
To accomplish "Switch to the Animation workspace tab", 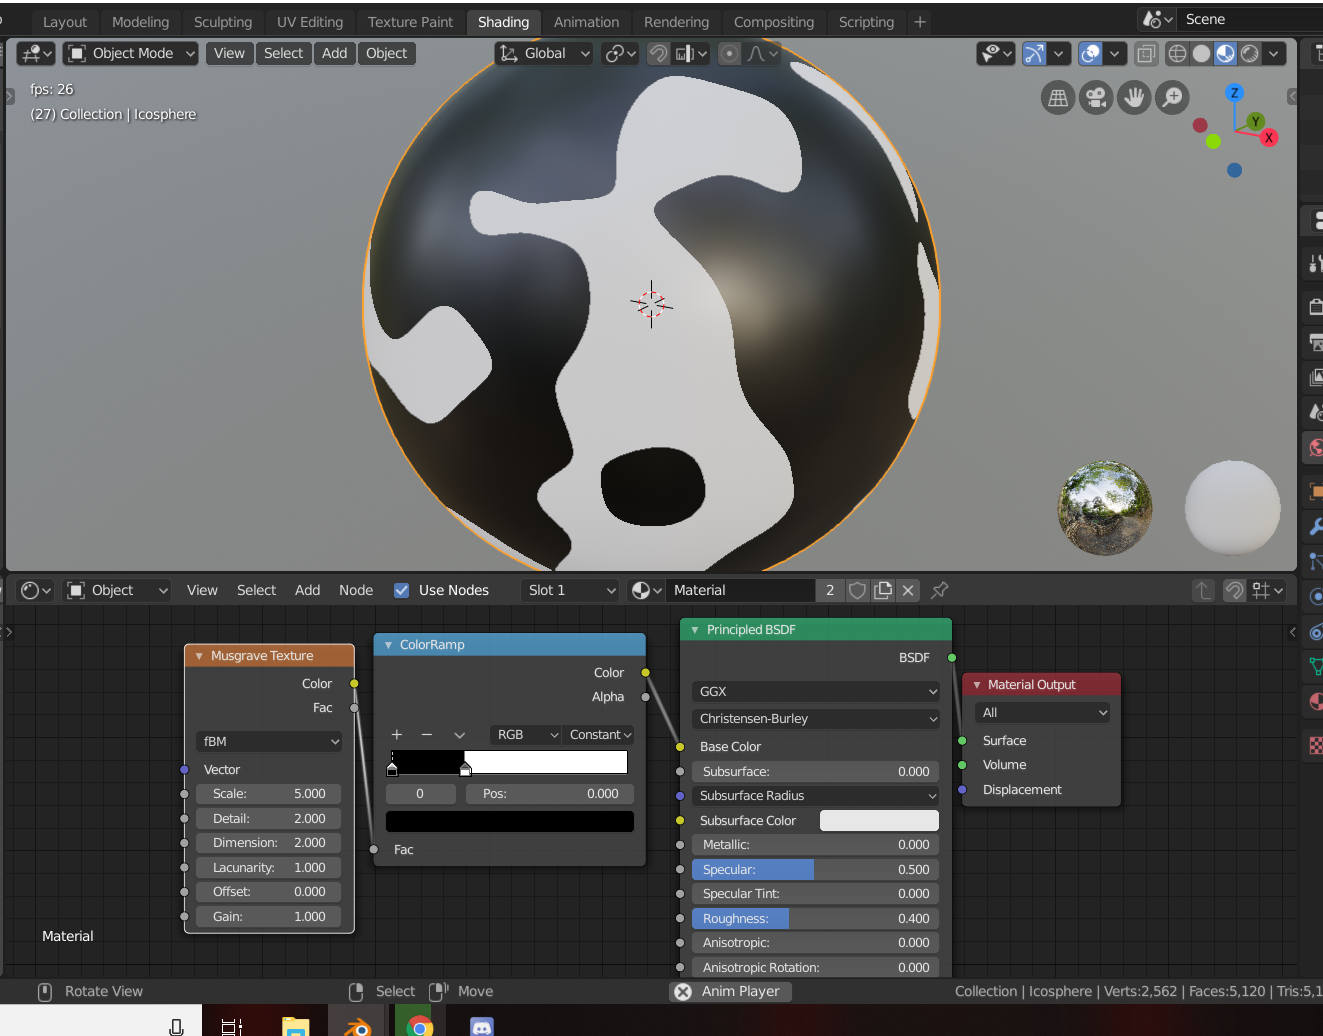I will (586, 22).
